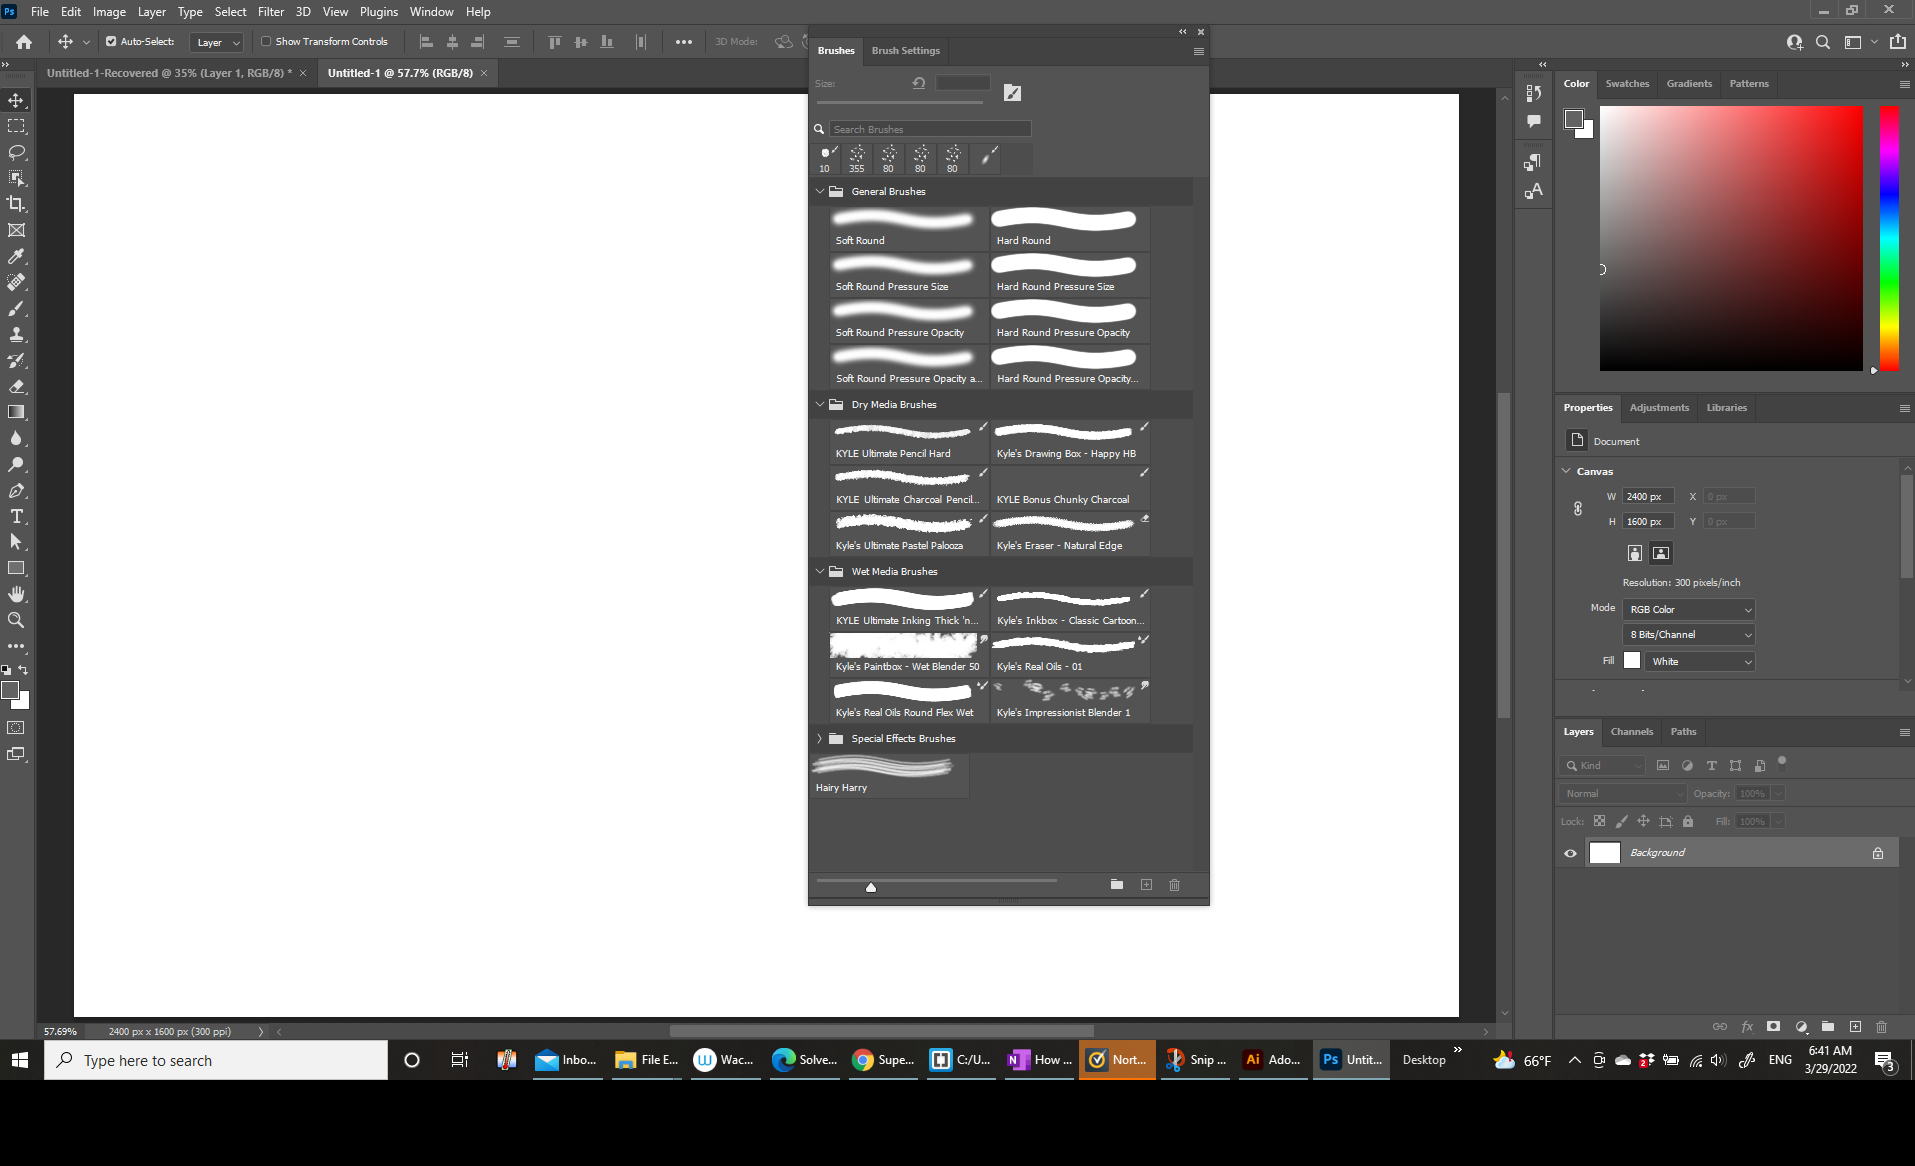Switch to the Channels tab
Image resolution: width=1915 pixels, height=1166 pixels.
tap(1632, 731)
